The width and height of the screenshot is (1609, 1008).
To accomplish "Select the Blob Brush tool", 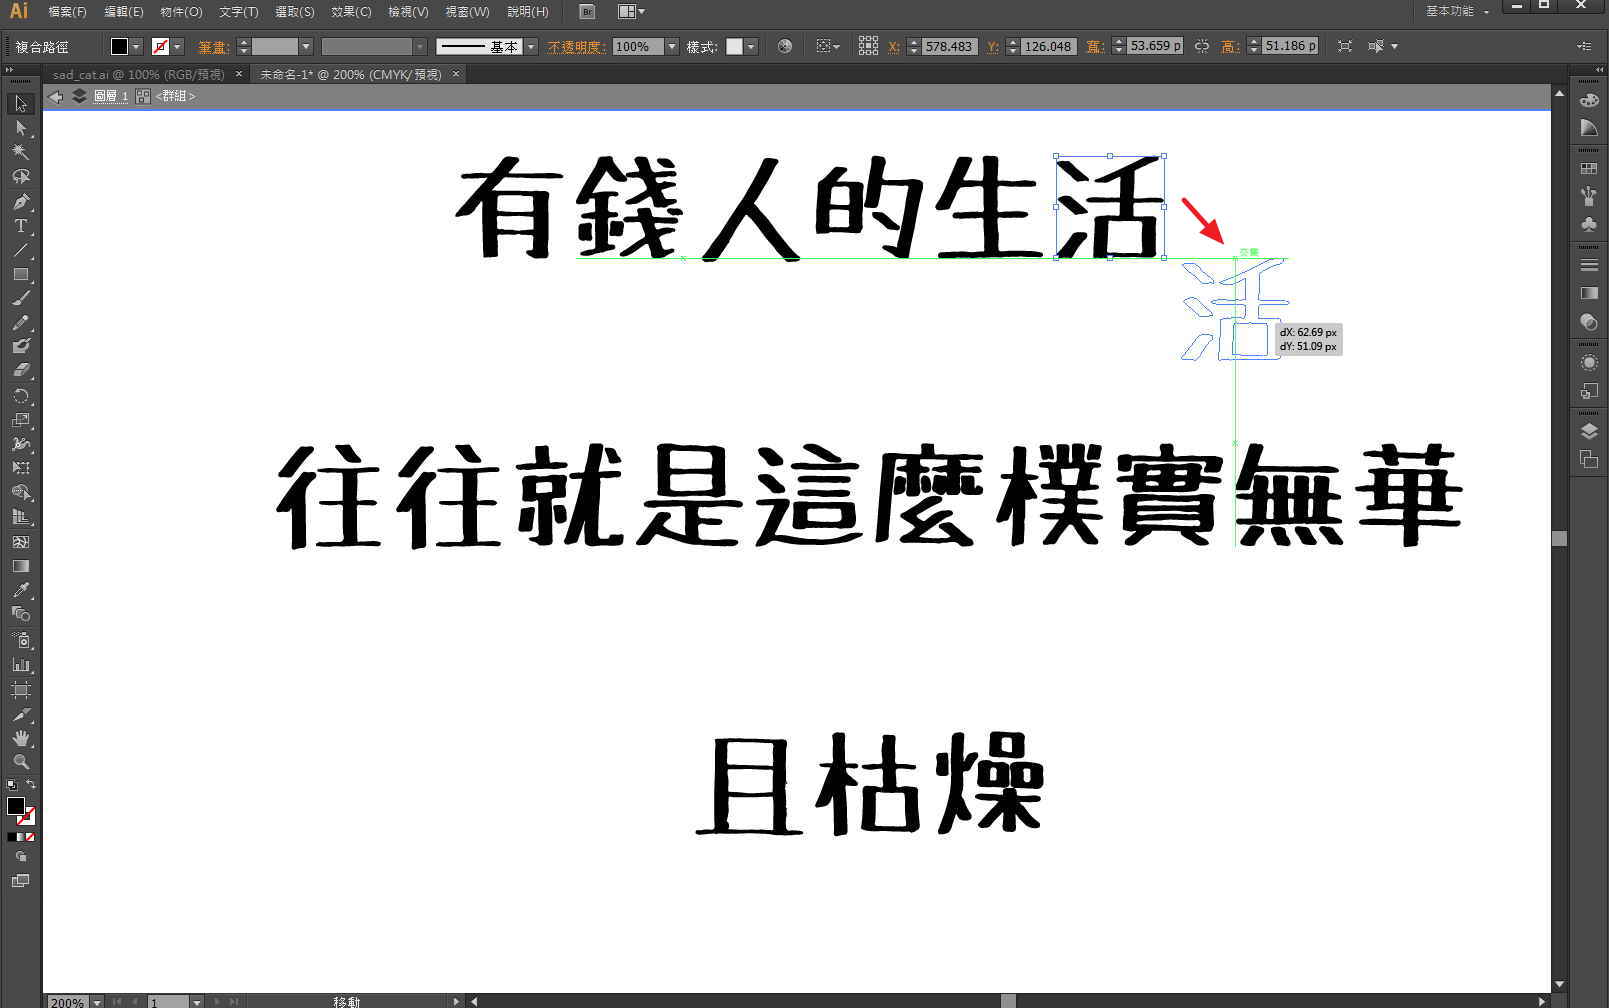I will (x=21, y=346).
